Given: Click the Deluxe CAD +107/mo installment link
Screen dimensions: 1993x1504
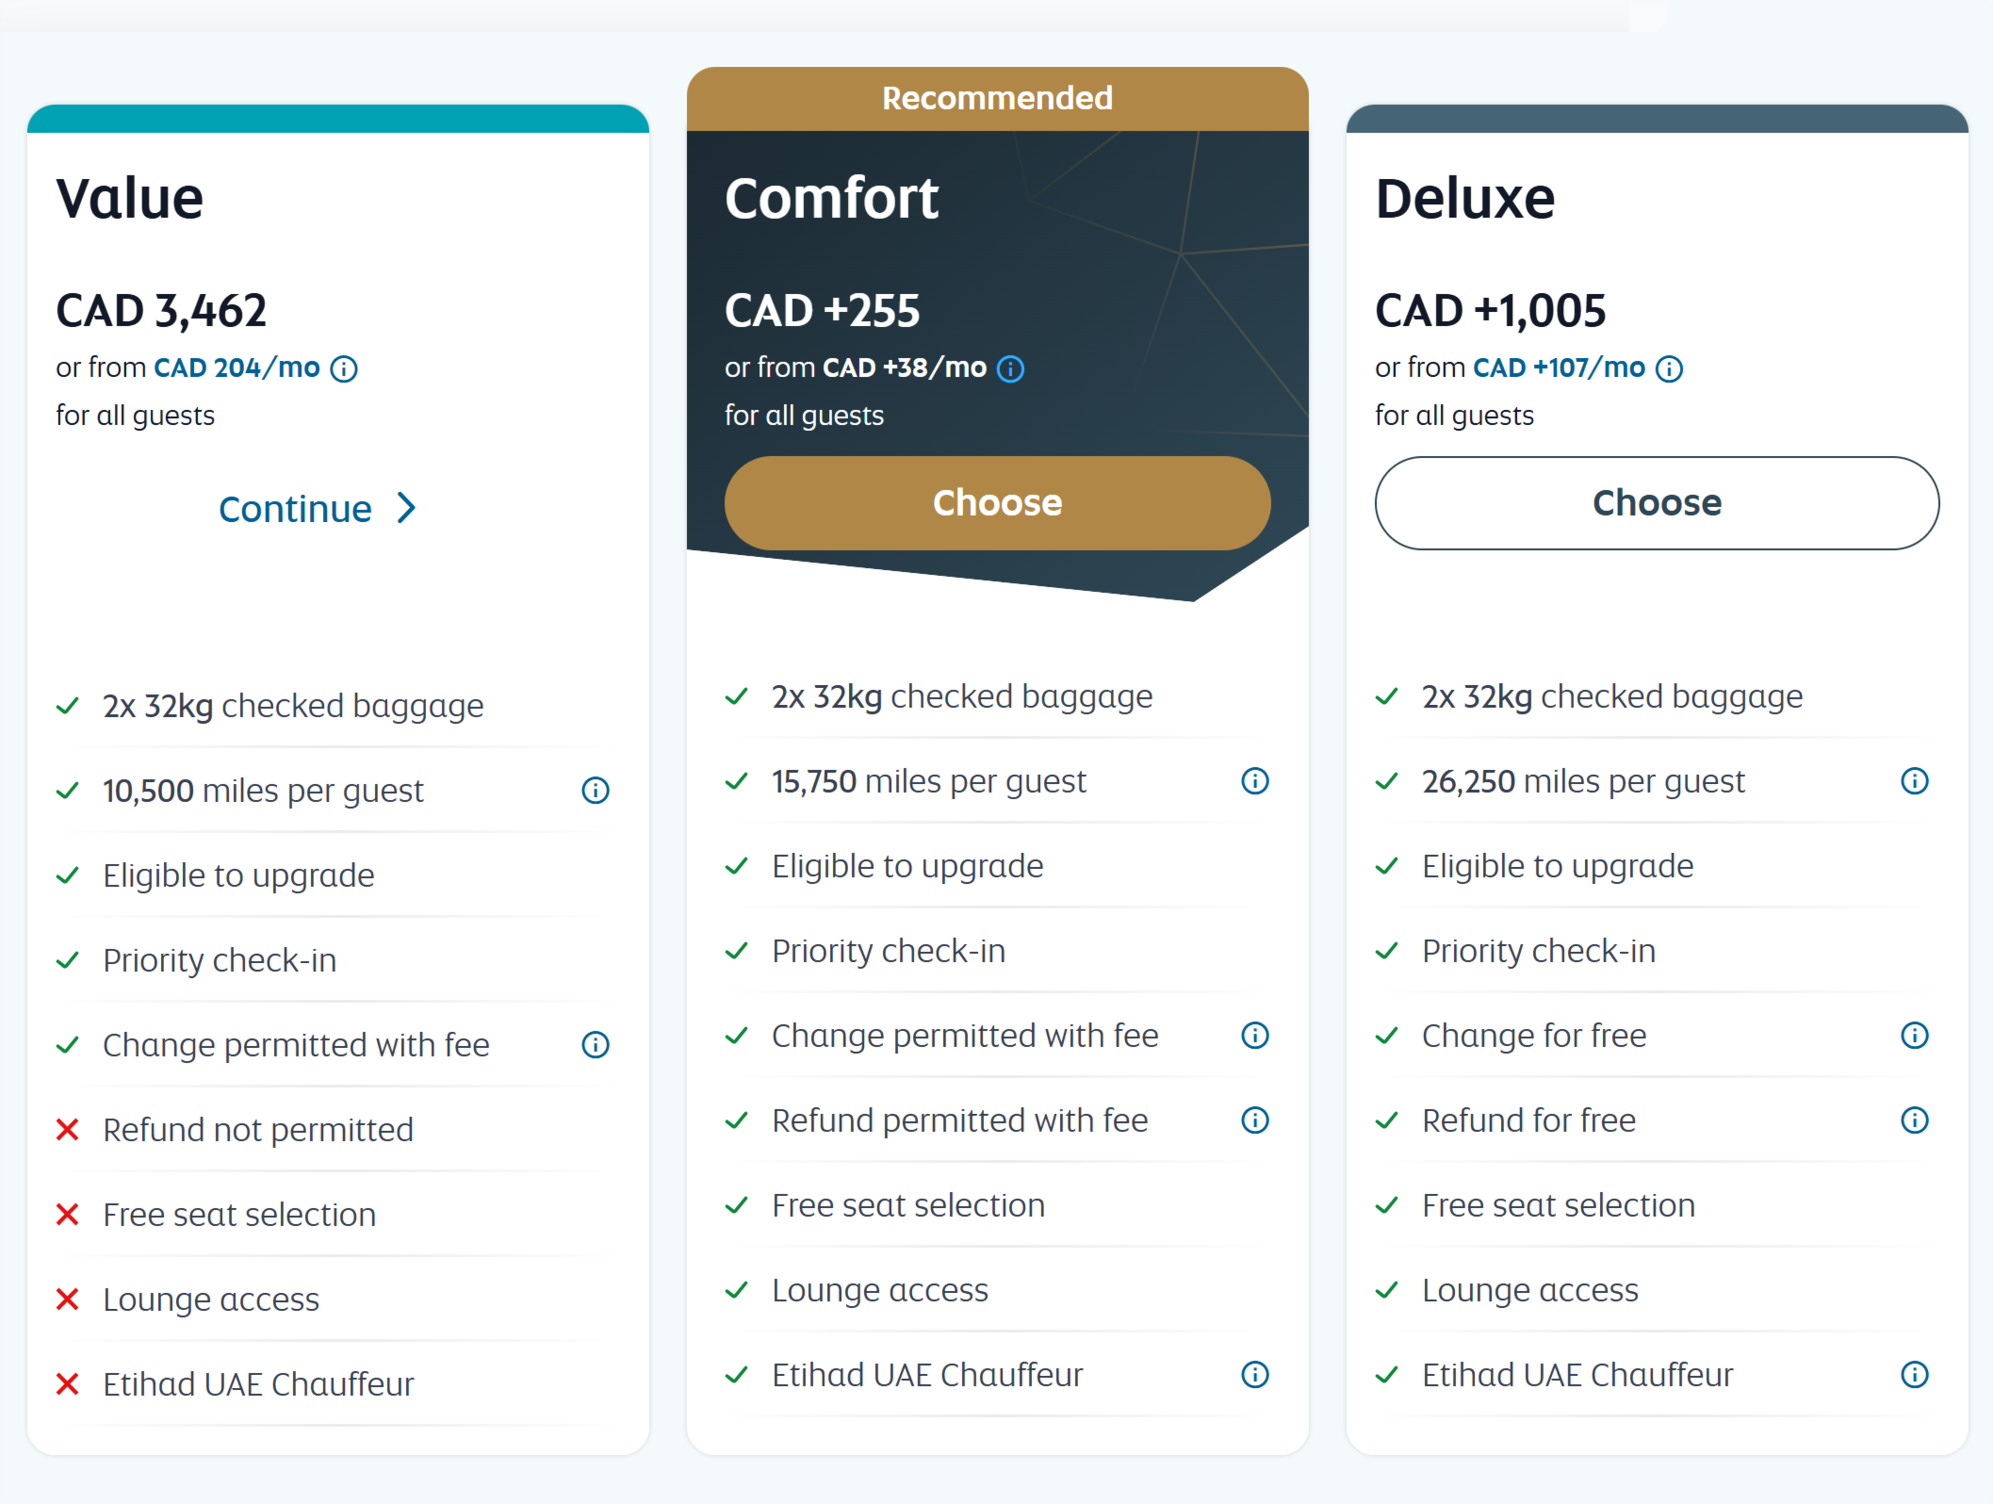Looking at the screenshot, I should tap(1558, 368).
